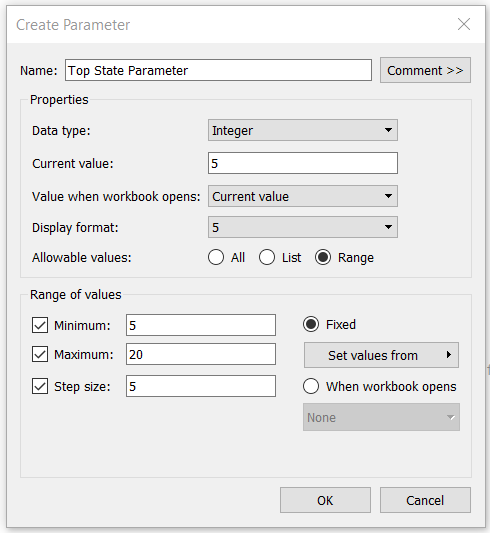Select the When workbook opens radio button
Viewport: 490px width, 533px height.
(311, 386)
